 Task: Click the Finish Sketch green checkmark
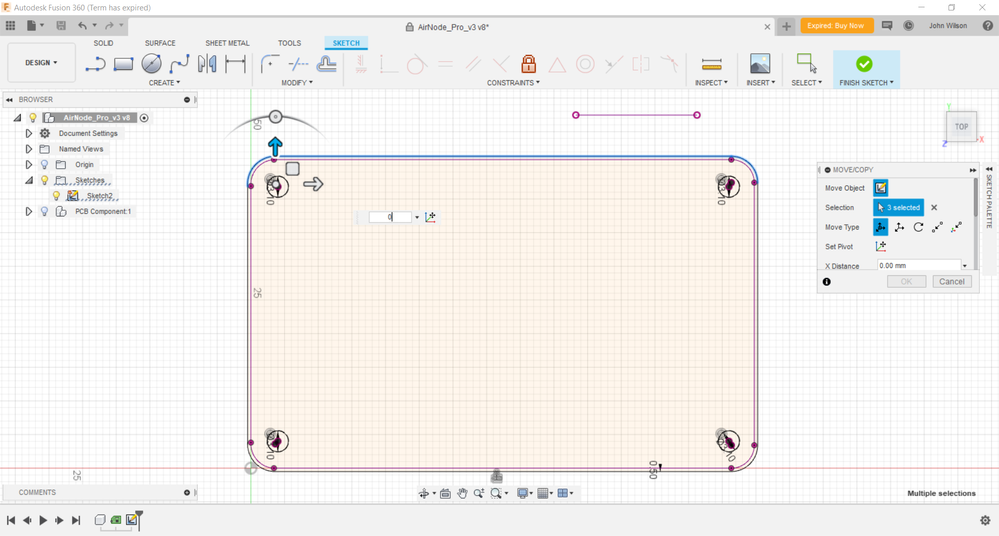[864, 64]
